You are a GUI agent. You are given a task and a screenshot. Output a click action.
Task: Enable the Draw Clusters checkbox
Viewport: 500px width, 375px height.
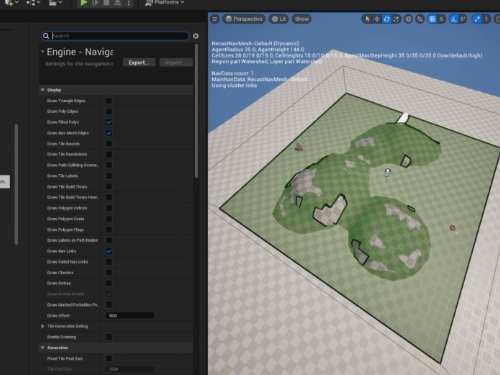click(x=109, y=272)
